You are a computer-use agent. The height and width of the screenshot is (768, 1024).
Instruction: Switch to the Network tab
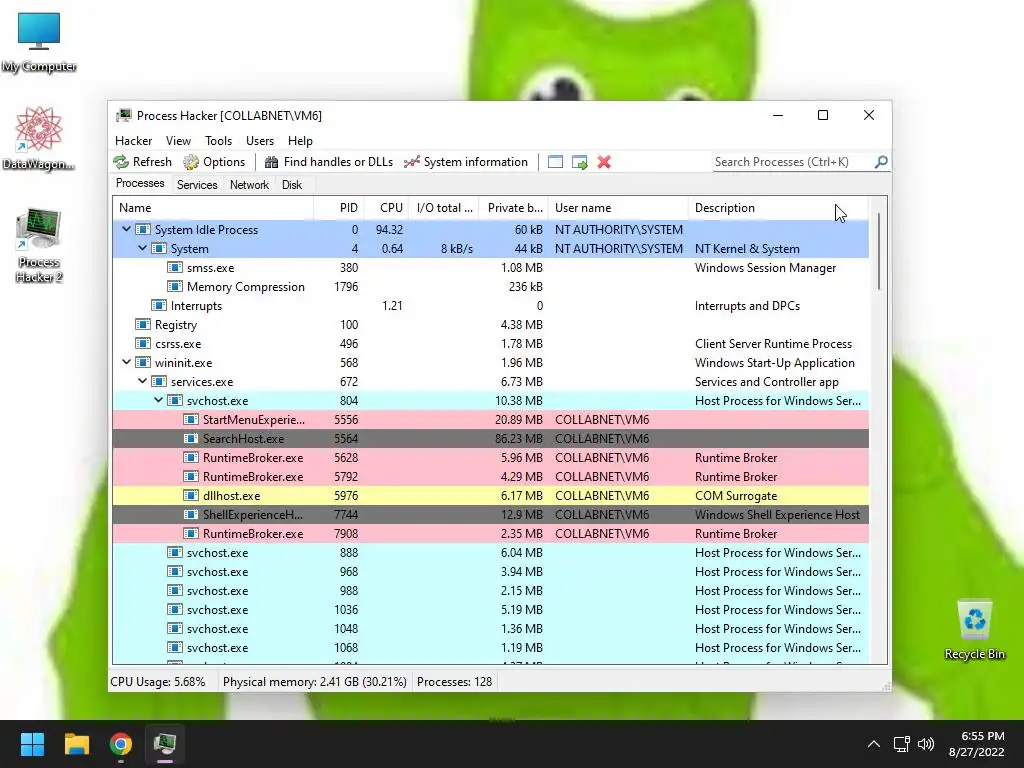[249, 185]
